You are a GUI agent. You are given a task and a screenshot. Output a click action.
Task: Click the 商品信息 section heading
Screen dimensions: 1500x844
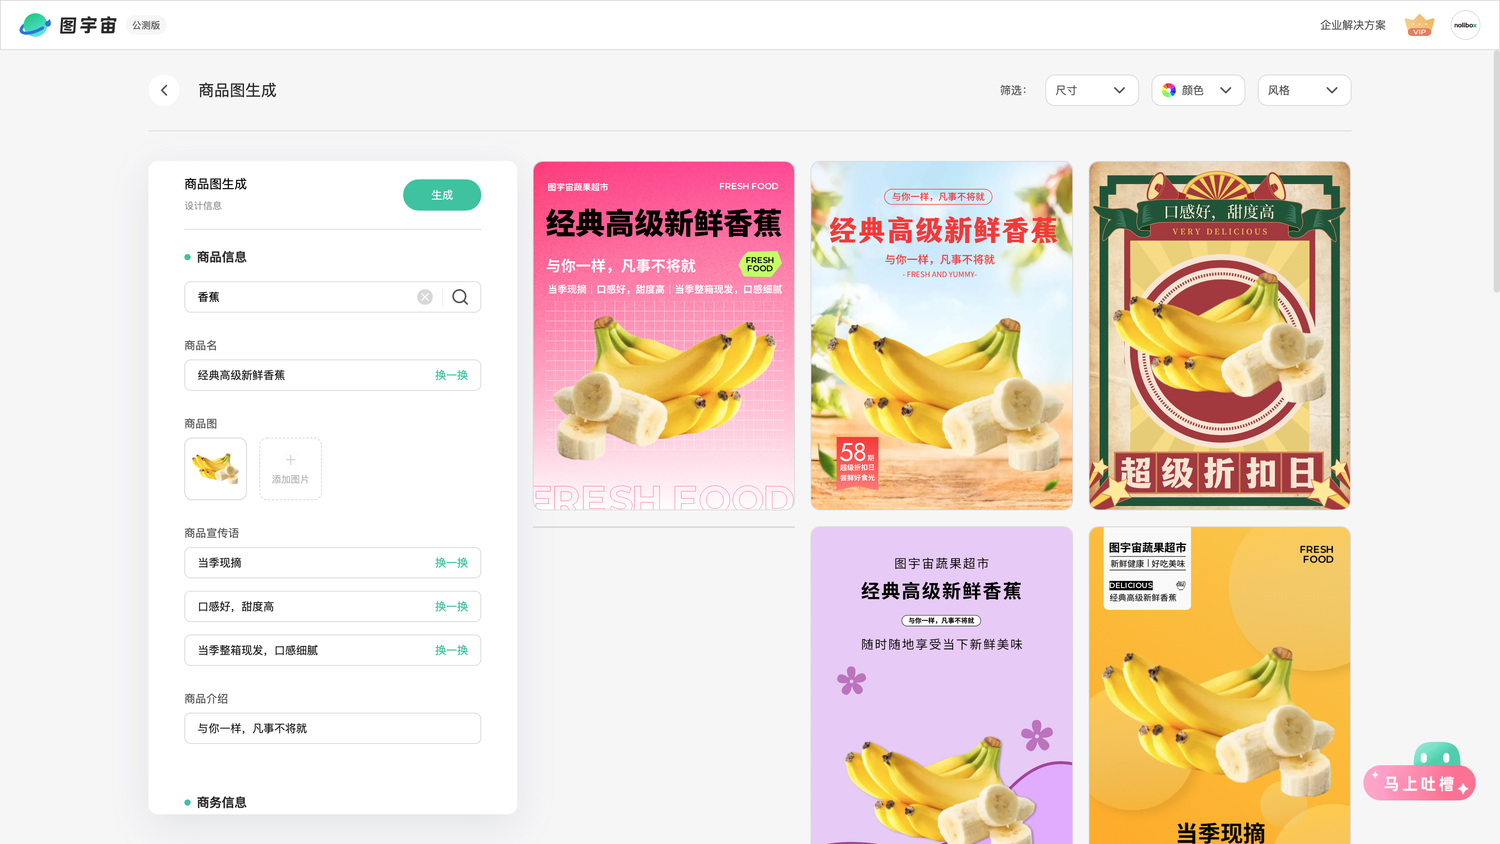pyautogui.click(x=221, y=257)
